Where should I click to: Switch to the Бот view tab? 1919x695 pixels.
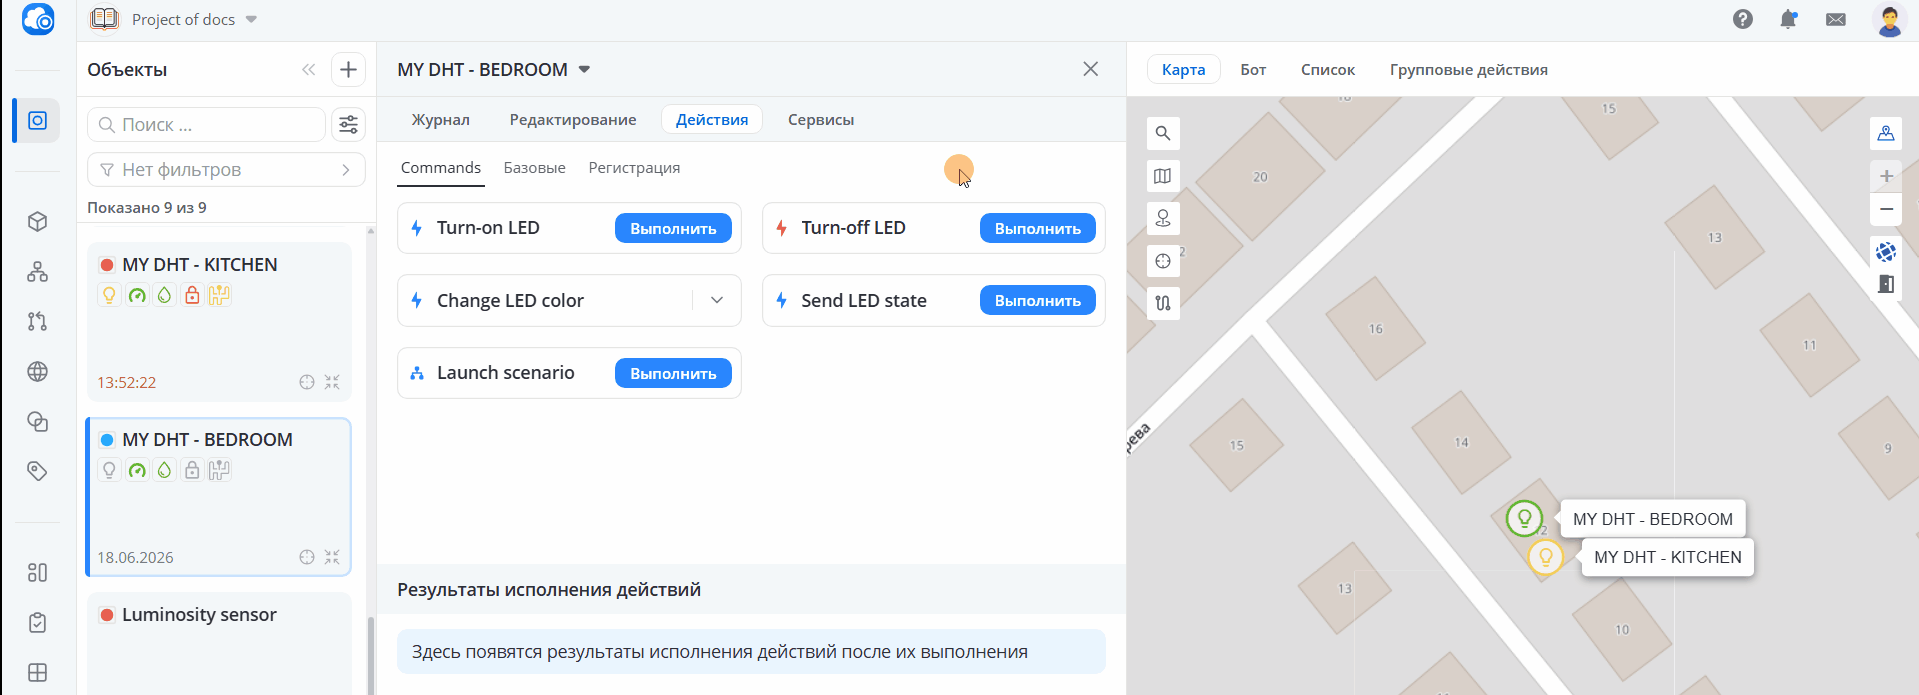(x=1253, y=69)
